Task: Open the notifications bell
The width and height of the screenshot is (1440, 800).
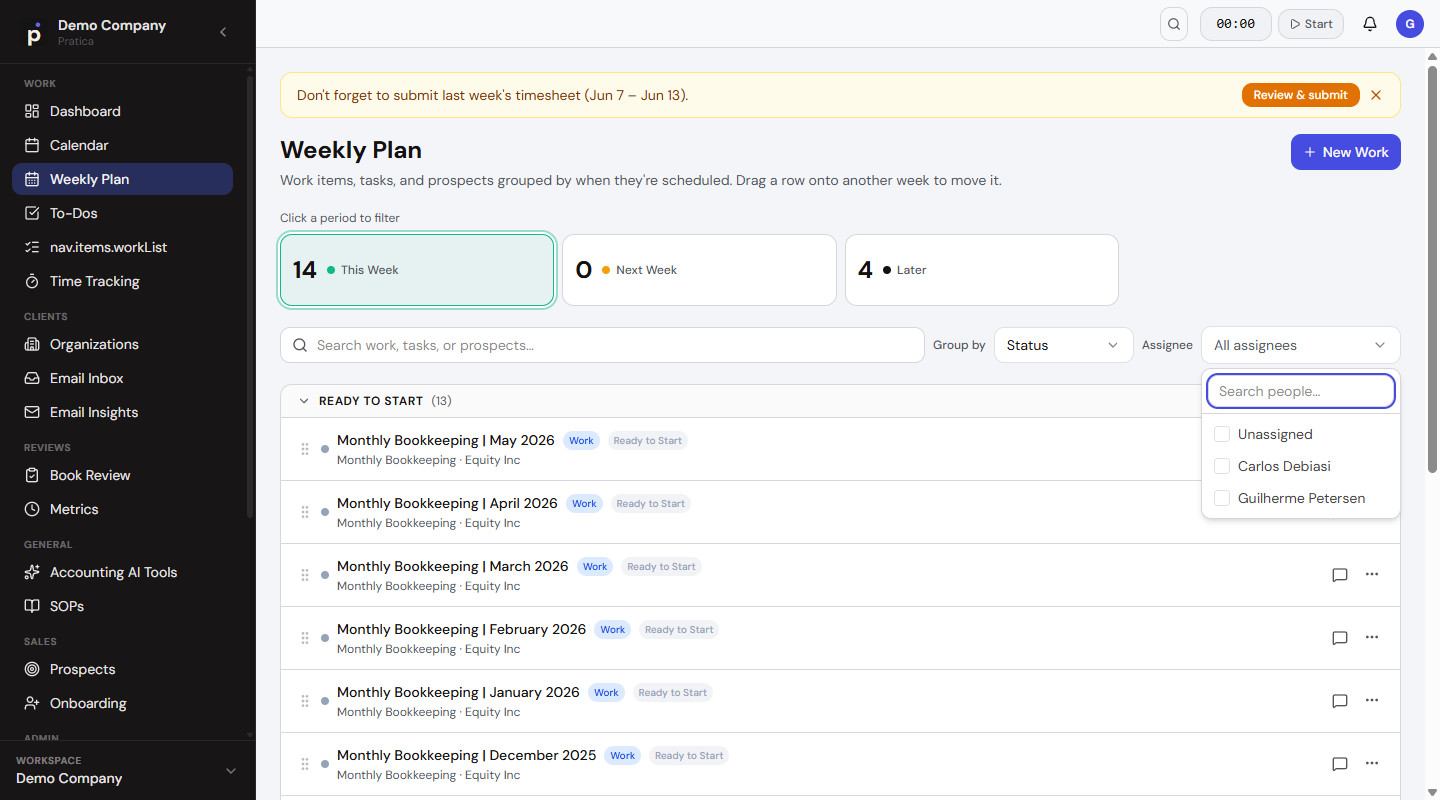Action: tap(1370, 24)
